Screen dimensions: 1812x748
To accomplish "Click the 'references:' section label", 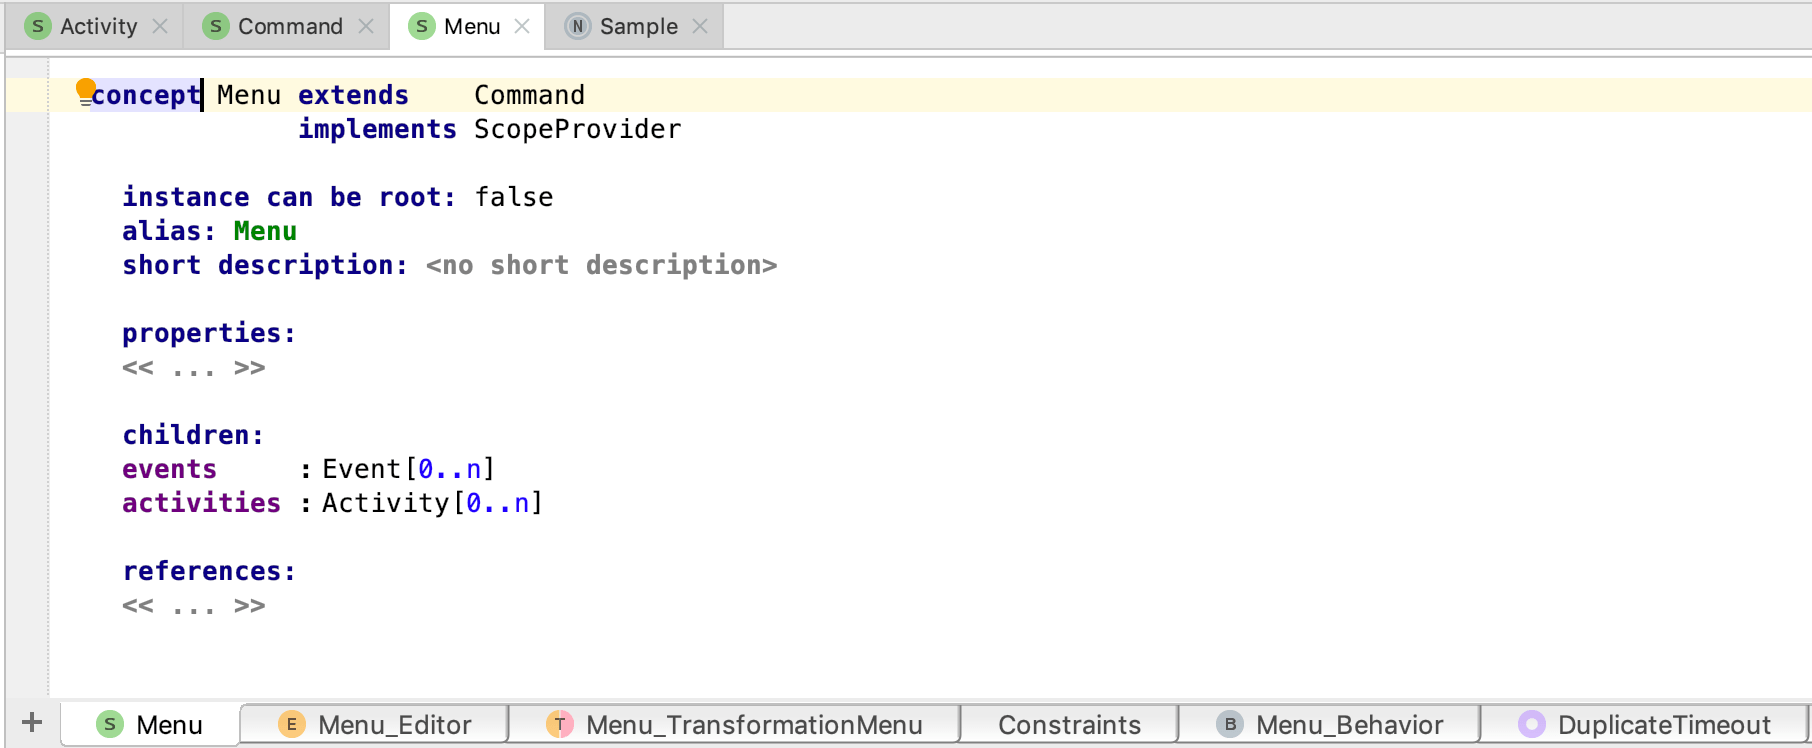I will 209,571.
